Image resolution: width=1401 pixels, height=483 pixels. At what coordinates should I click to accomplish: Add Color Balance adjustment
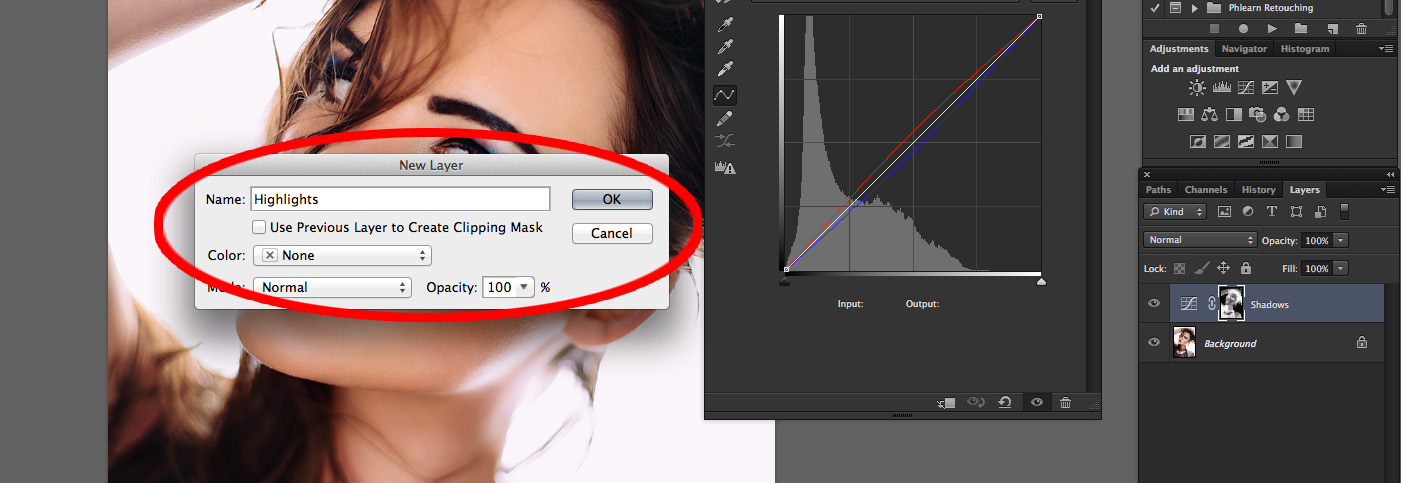click(1210, 115)
